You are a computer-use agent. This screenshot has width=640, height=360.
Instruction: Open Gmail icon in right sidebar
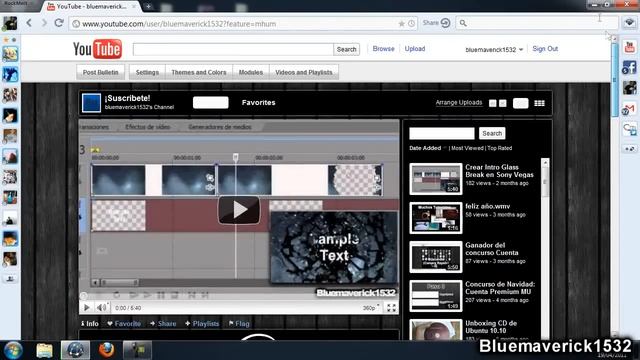[629, 109]
